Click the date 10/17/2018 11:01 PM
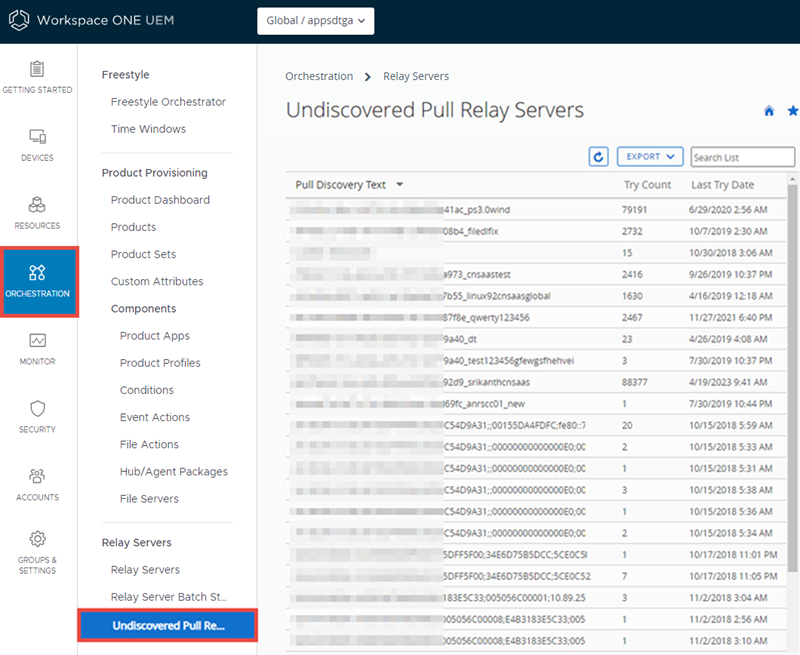This screenshot has height=655, width=800. point(733,555)
